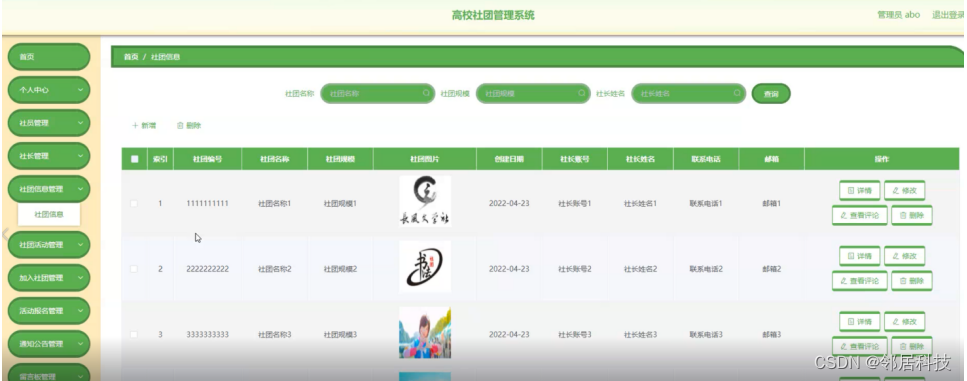Viewport: 967px width, 381px height.
Task: Click search icon in 社长姓名 field
Action: (737, 93)
